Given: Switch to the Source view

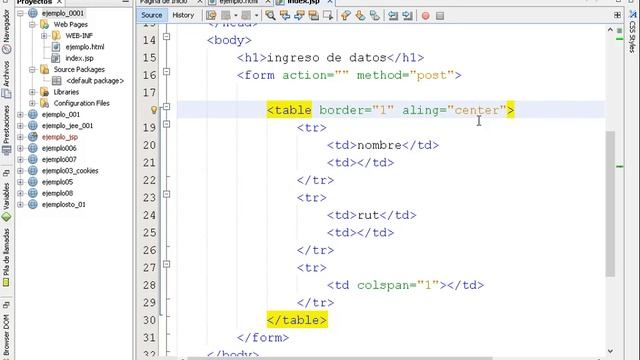Looking at the screenshot, I should tap(151, 15).
